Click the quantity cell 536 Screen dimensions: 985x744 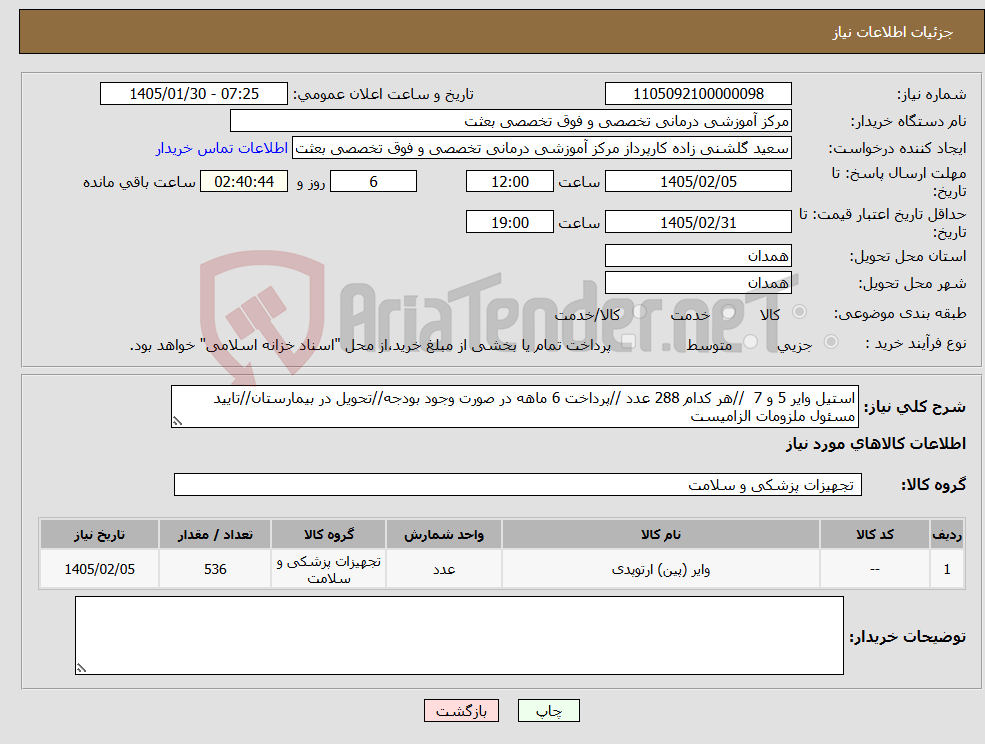click(x=215, y=569)
